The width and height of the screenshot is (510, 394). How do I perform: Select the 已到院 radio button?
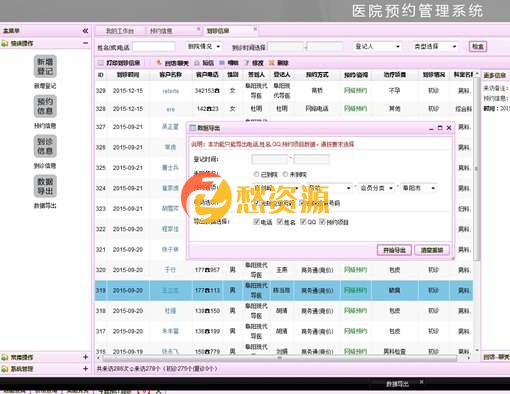[256, 174]
